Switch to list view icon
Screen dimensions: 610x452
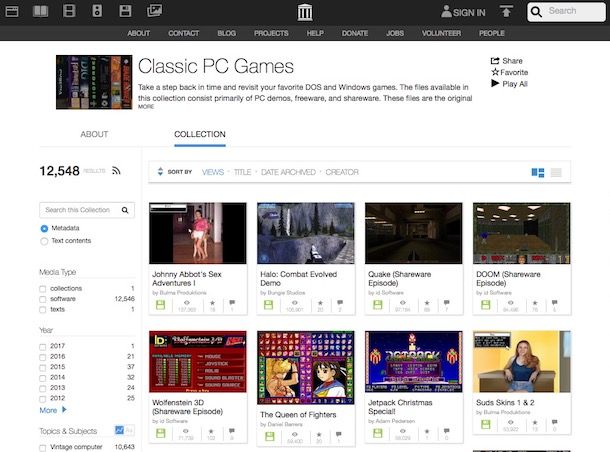[556, 172]
